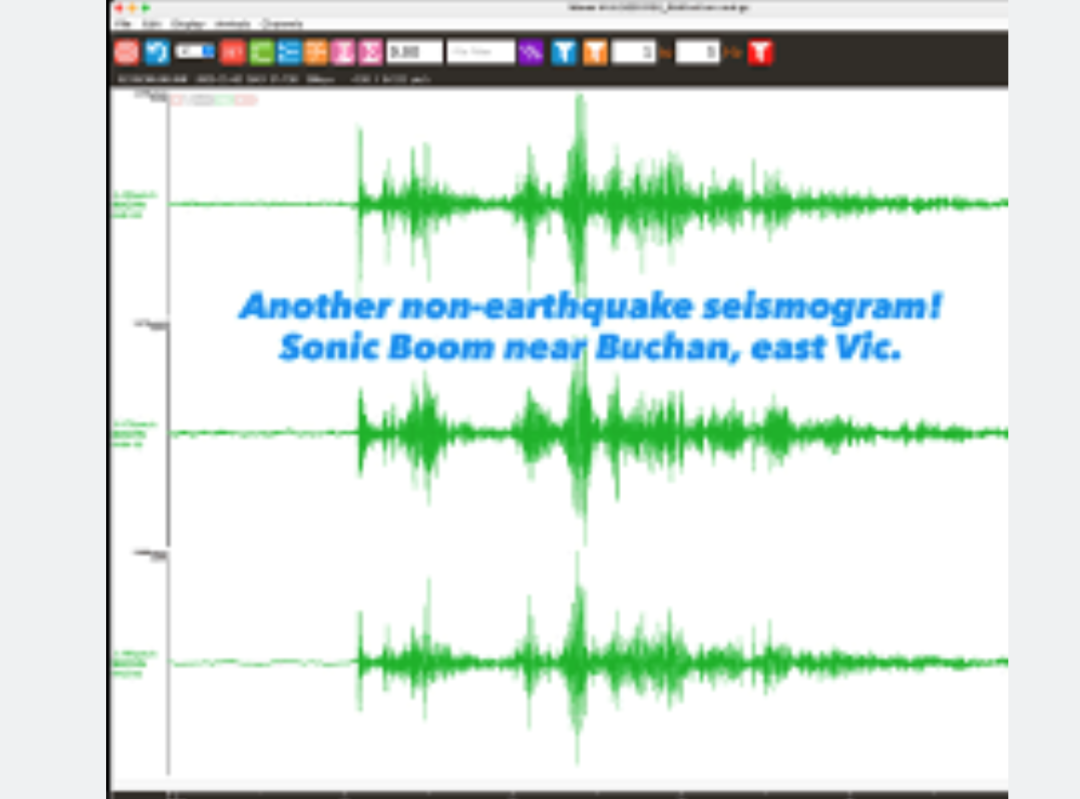This screenshot has height=799, width=1080.
Task: Toggle the orange filter funnel icon
Action: click(x=595, y=52)
